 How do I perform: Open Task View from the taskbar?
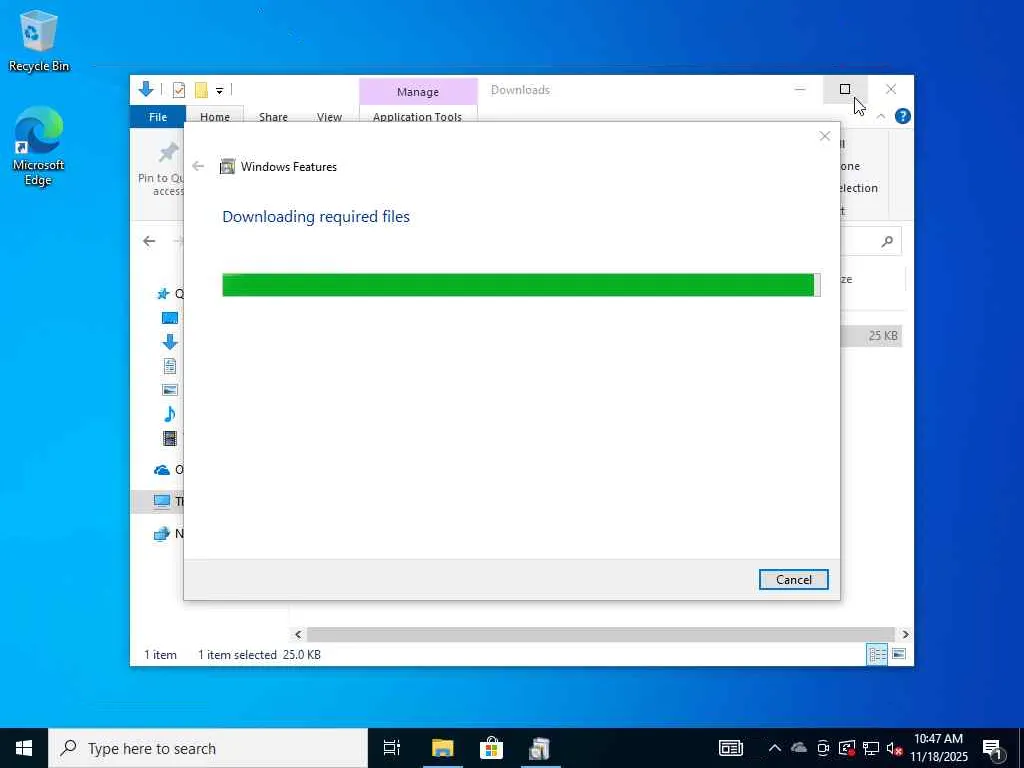point(392,748)
